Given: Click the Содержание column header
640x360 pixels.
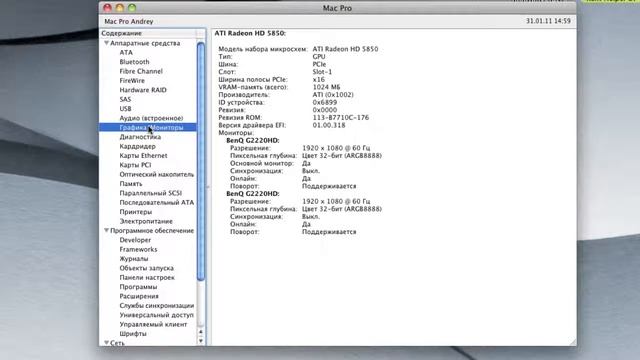Looking at the screenshot, I should coord(149,33).
